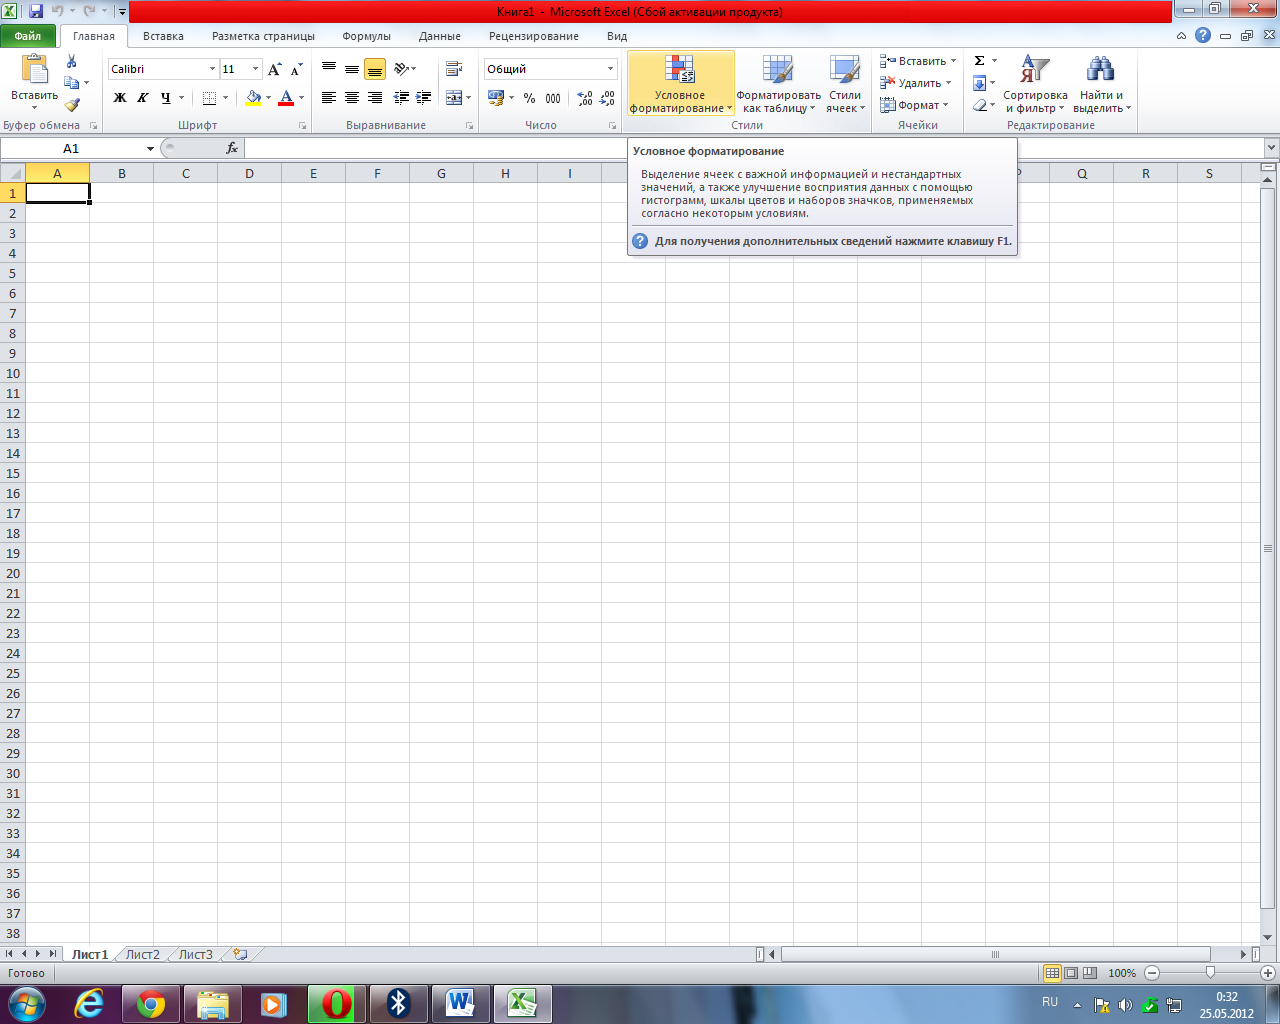The height and width of the screenshot is (1024, 1280).
Task: Align cell text to the right
Action: coord(375,98)
